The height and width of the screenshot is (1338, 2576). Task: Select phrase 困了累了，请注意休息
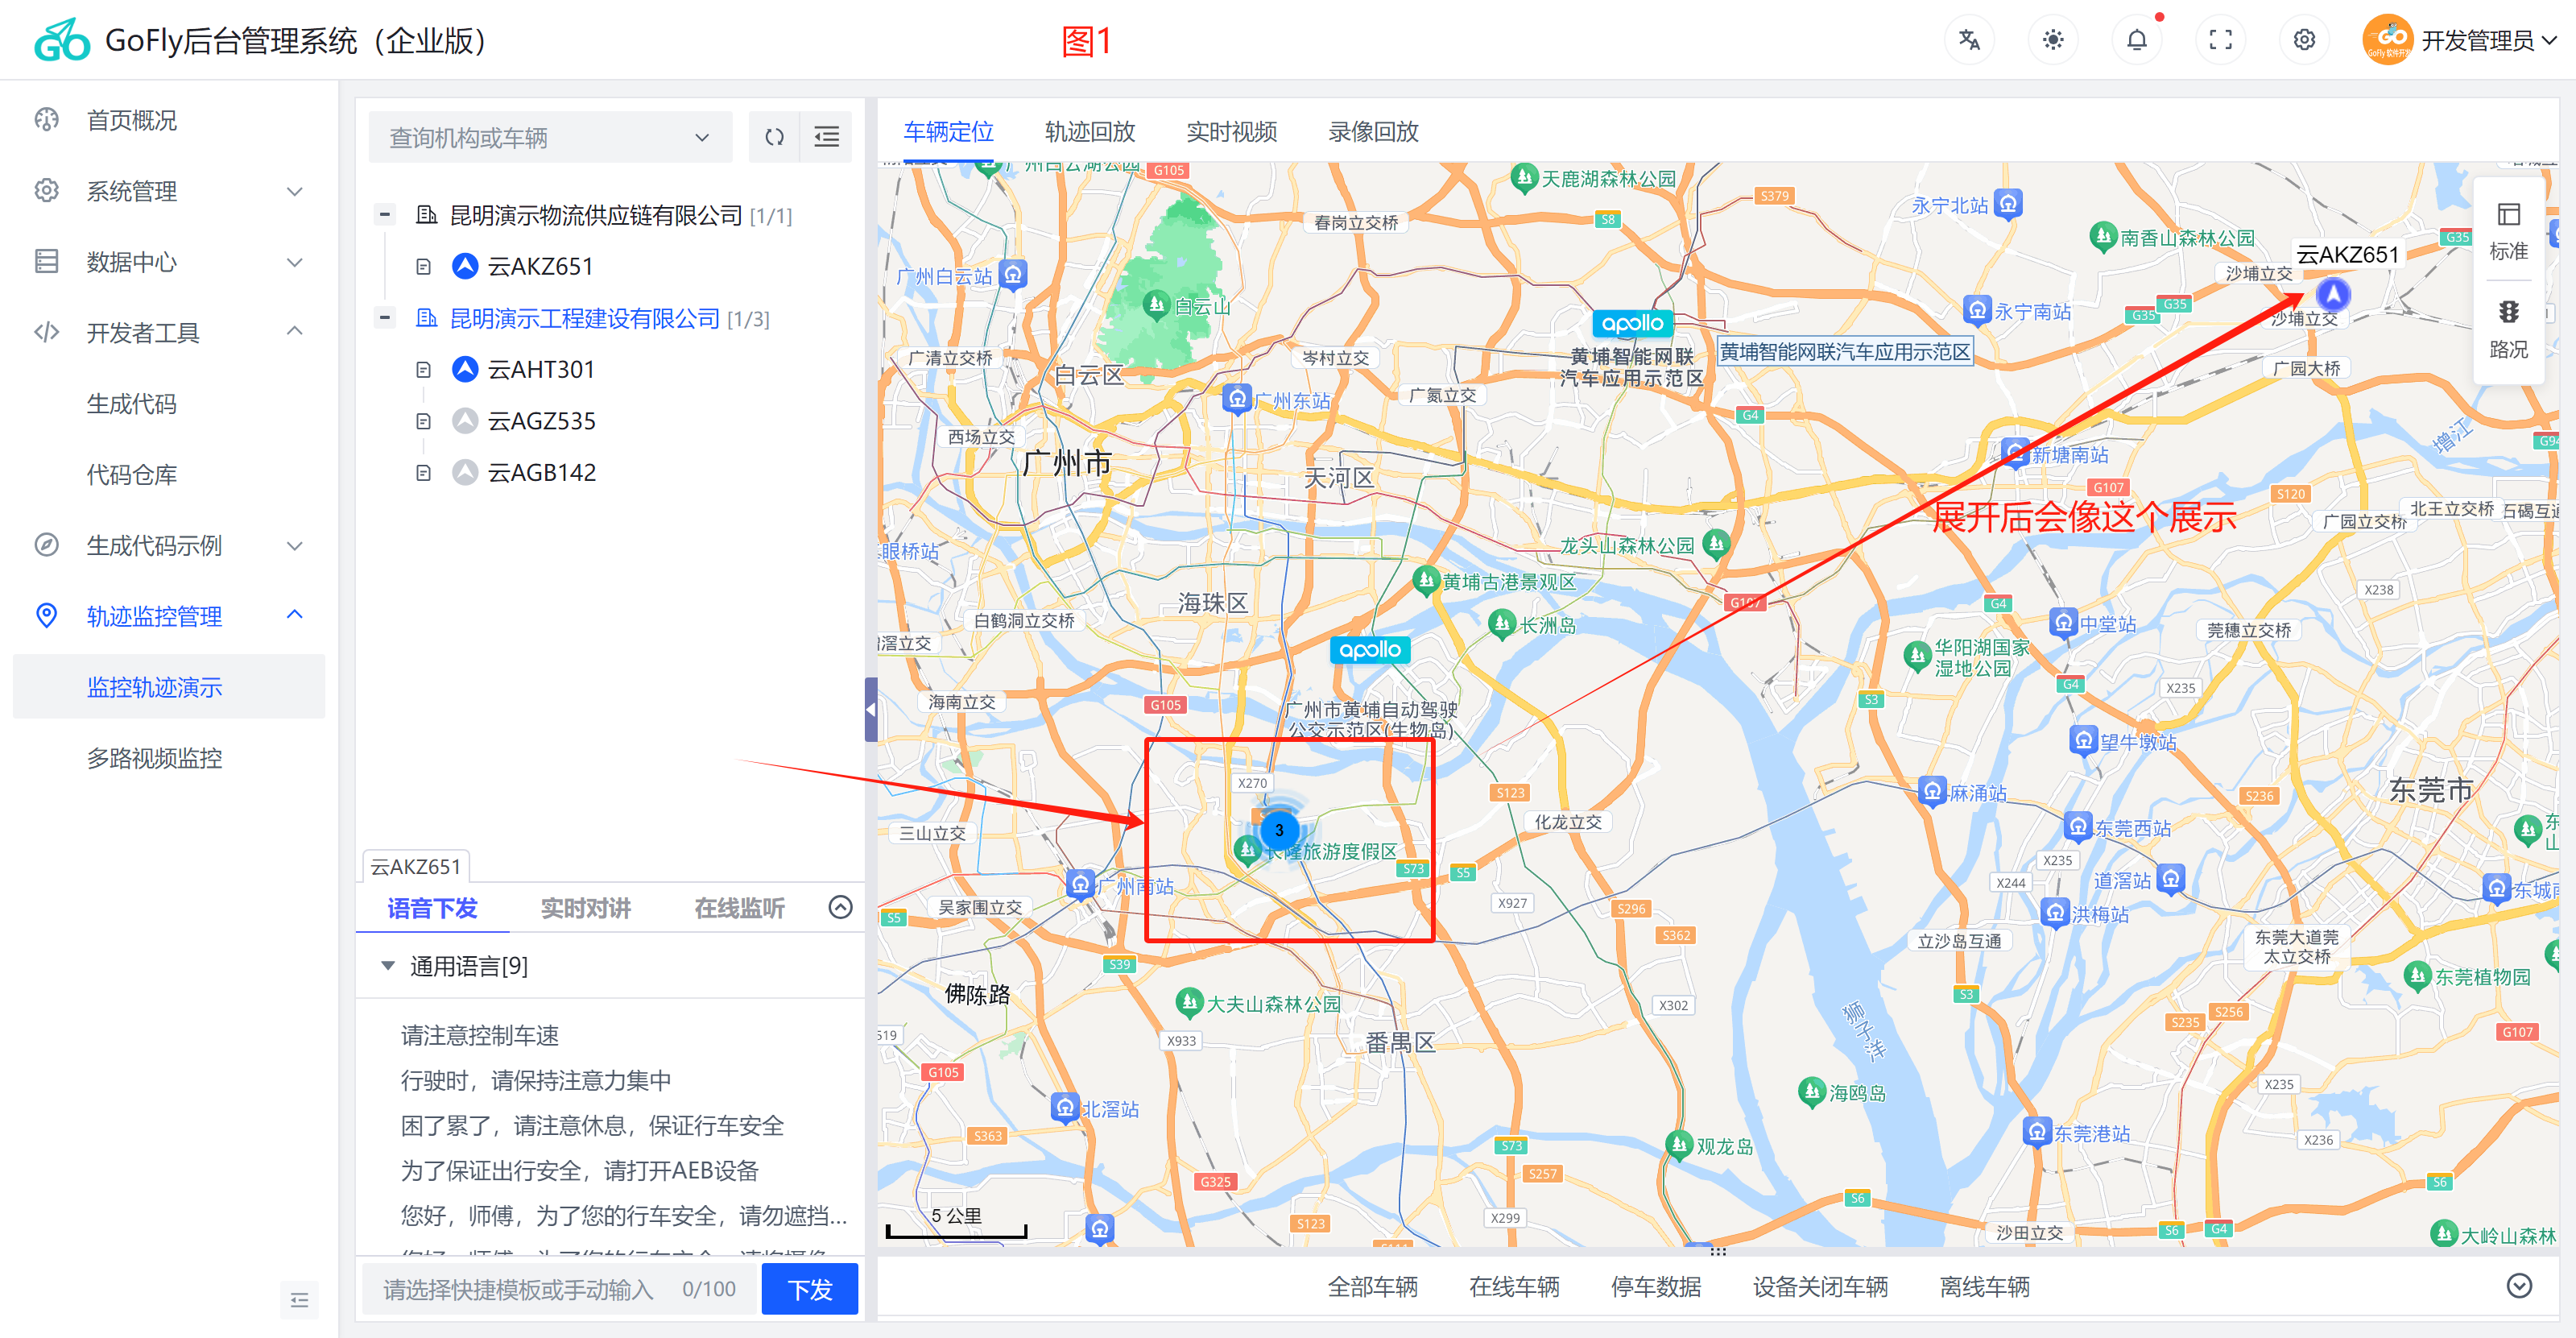(592, 1125)
